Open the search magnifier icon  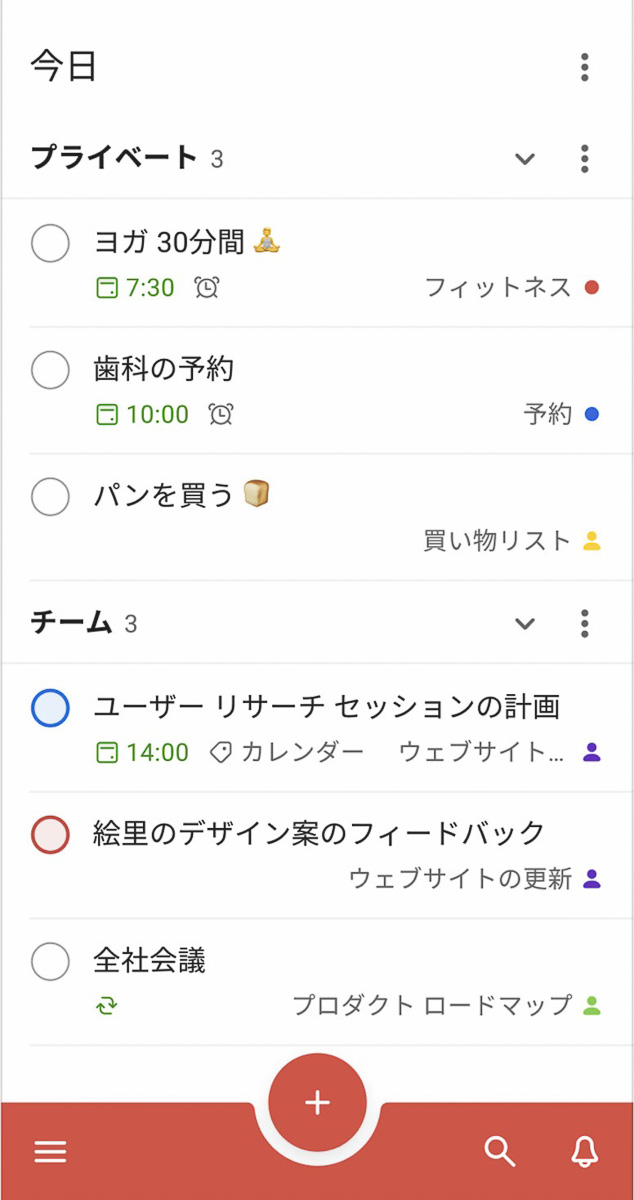499,1152
